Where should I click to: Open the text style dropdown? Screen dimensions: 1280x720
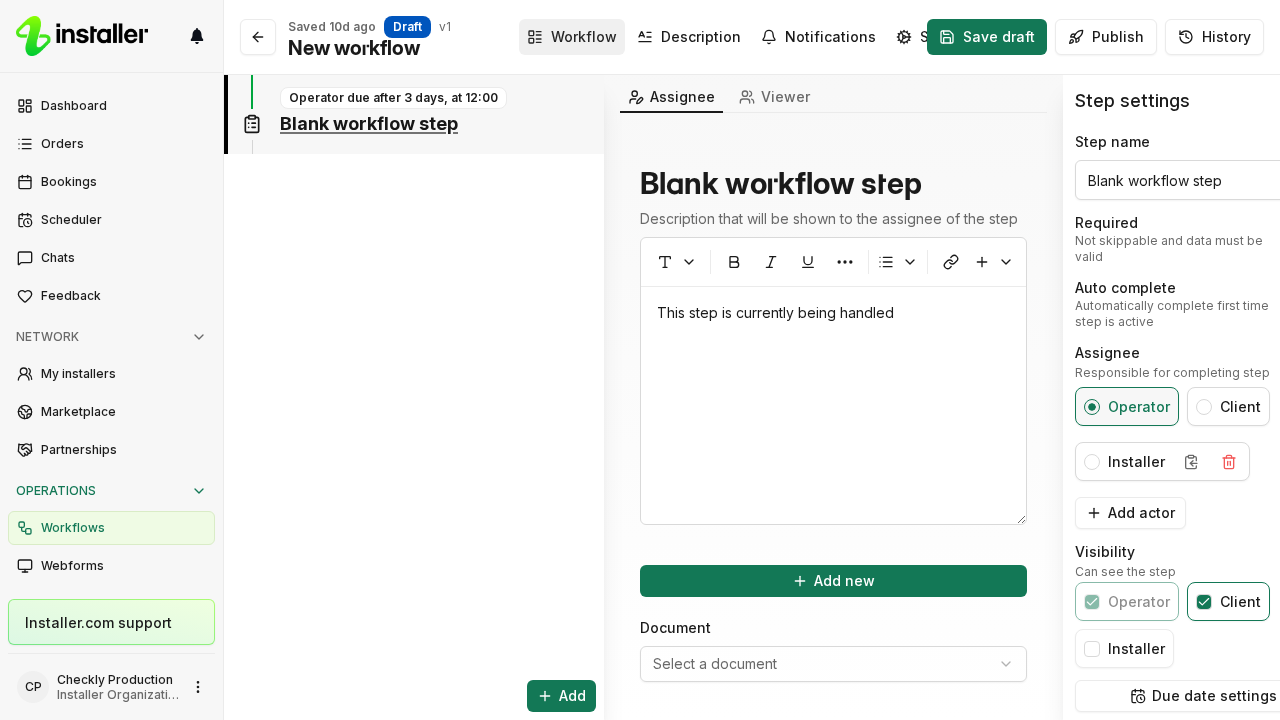[x=676, y=262]
